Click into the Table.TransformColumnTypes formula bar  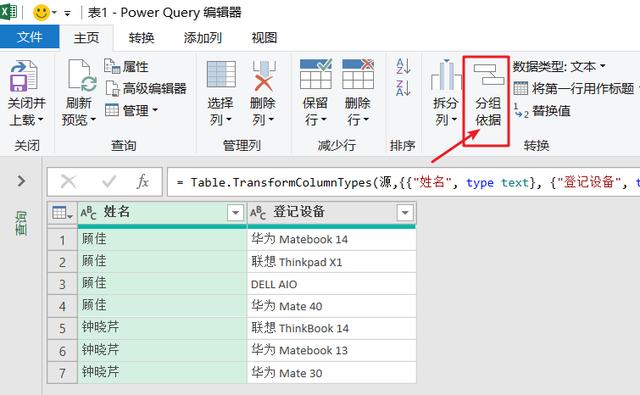[x=403, y=182]
